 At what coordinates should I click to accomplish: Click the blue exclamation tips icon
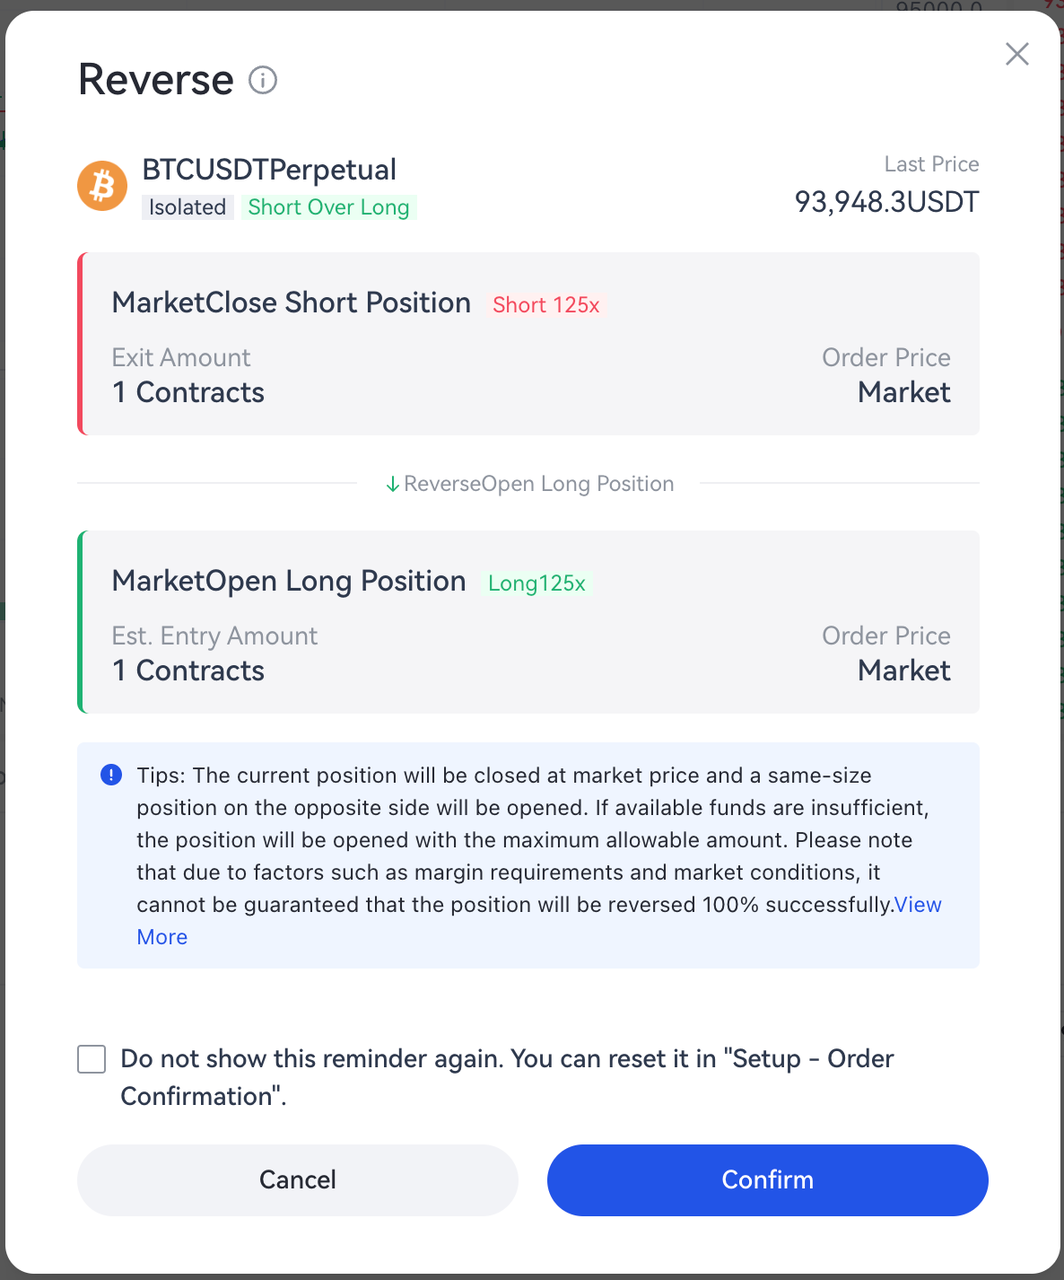coord(111,775)
